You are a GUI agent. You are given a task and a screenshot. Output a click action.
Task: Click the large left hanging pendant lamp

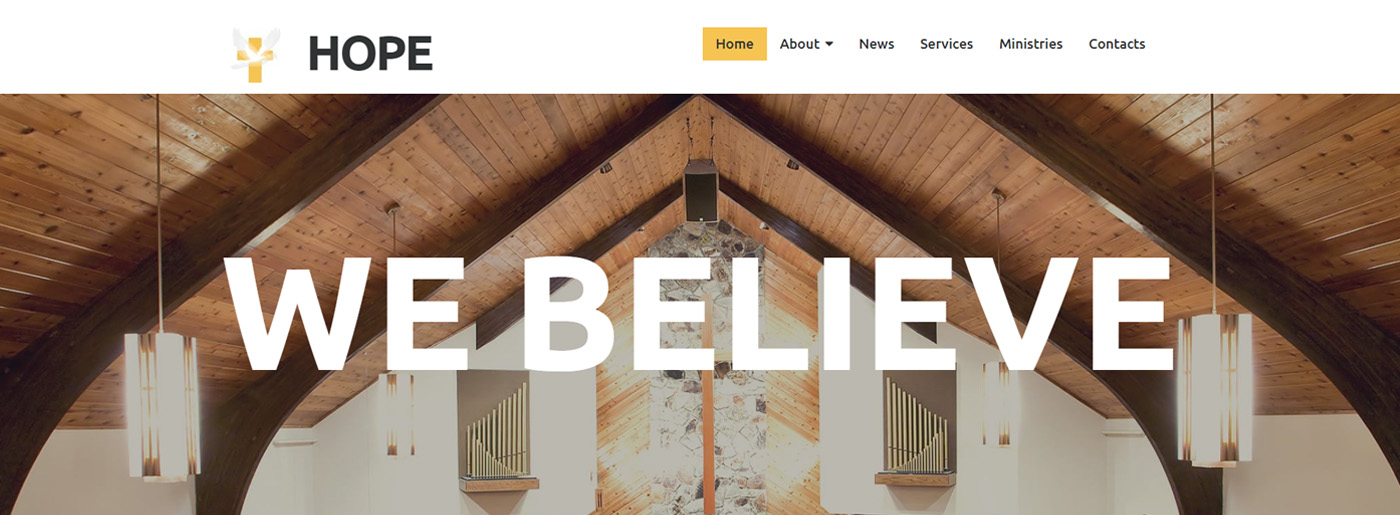coord(161,404)
